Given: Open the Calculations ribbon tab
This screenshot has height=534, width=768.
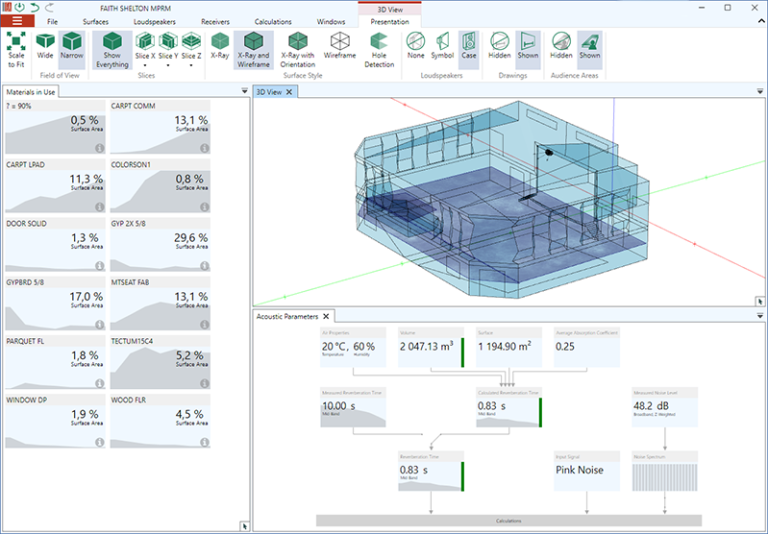Looking at the screenshot, I should coord(273,21).
